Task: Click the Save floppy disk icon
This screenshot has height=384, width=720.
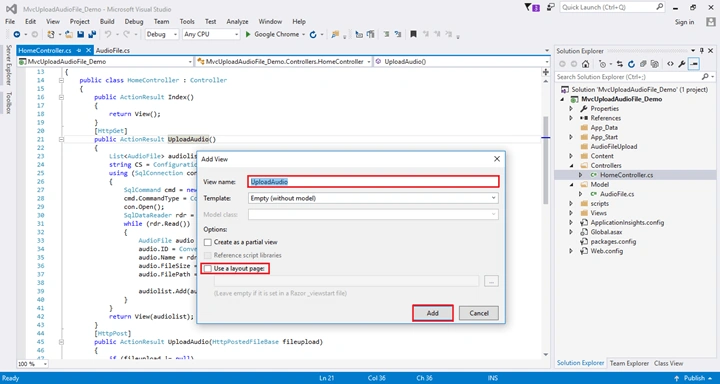Action: click(81, 34)
